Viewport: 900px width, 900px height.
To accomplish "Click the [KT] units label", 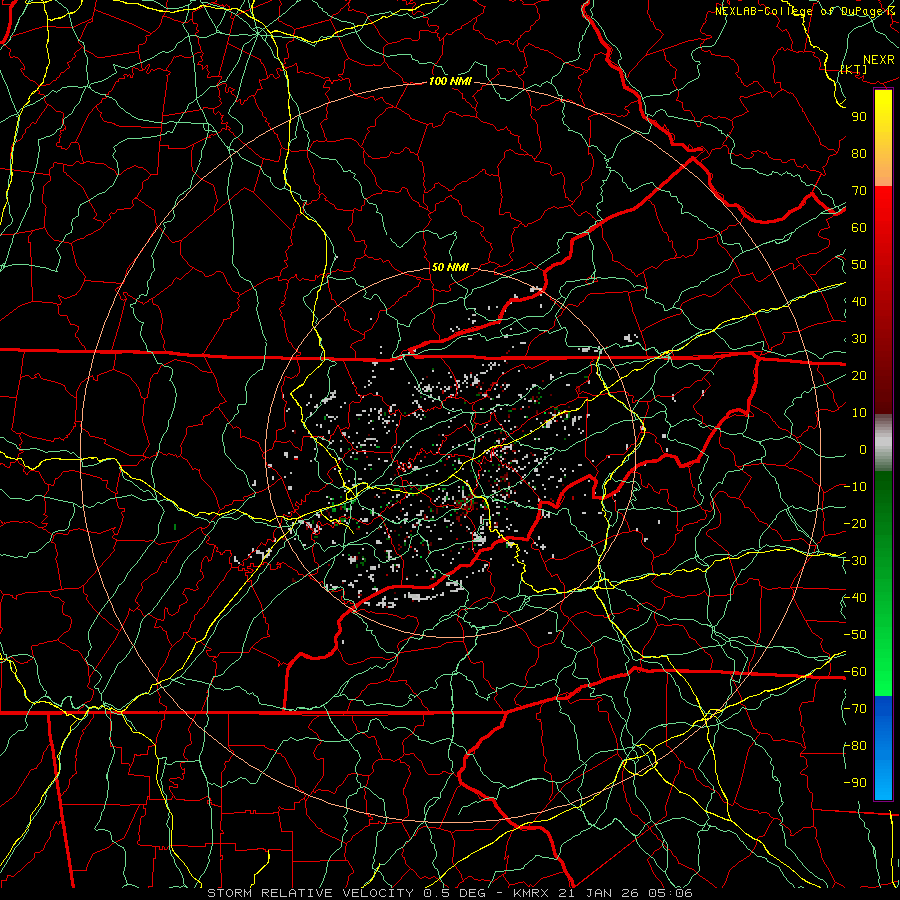I will [854, 69].
